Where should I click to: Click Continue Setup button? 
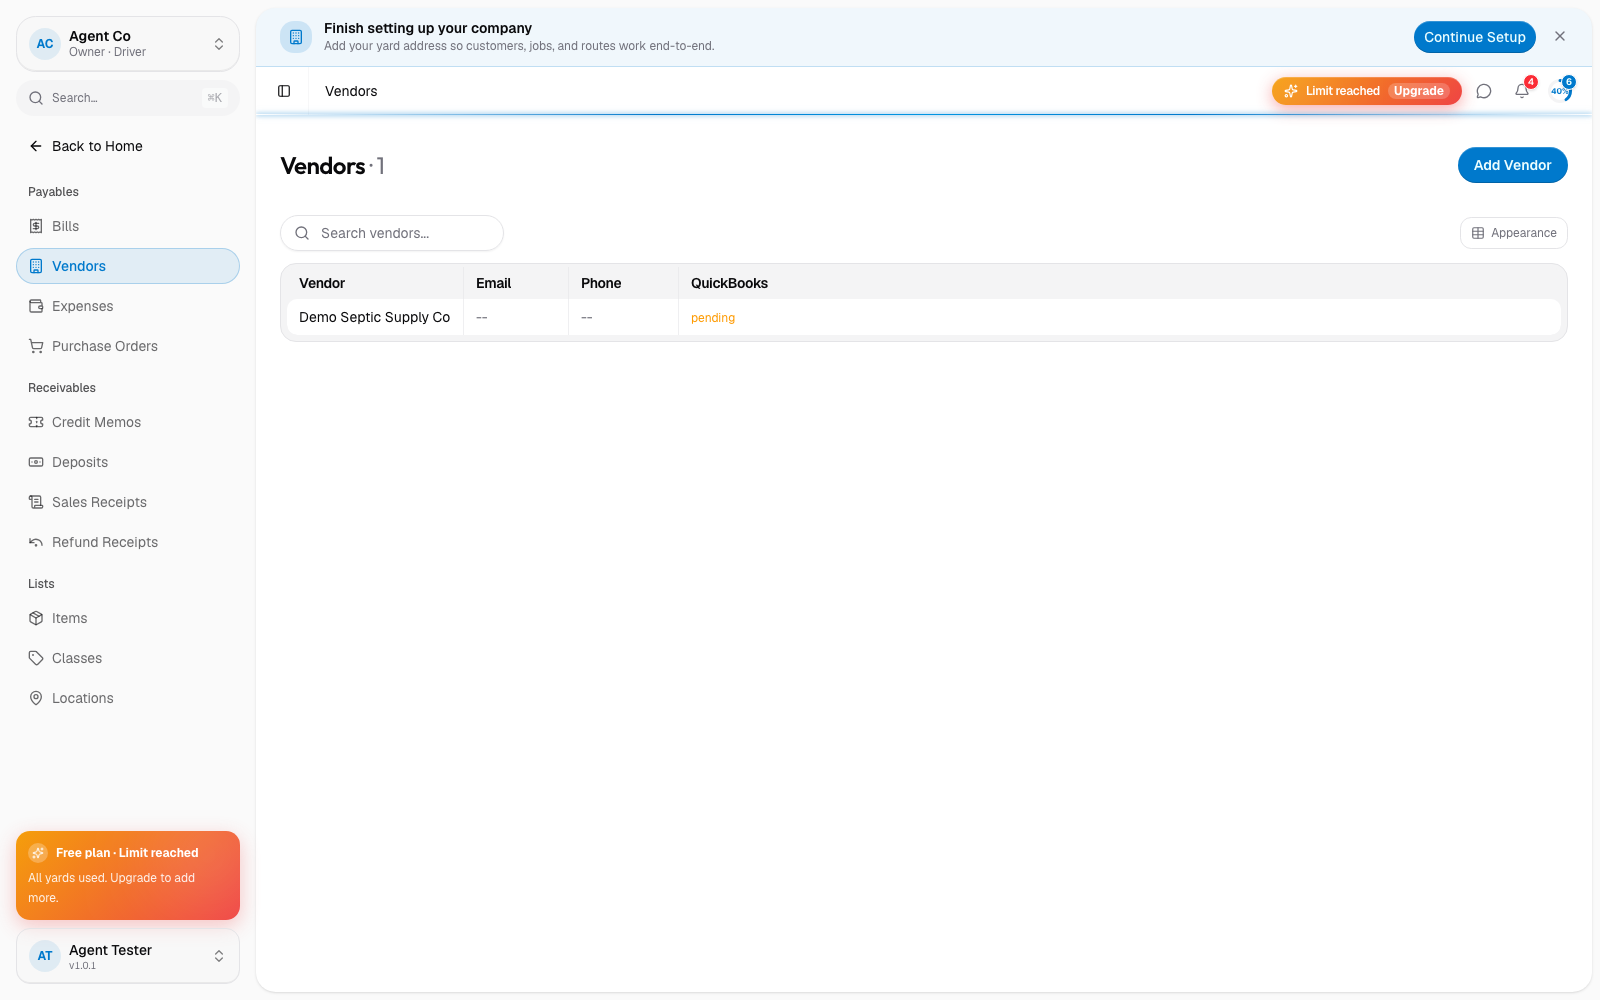pos(1475,37)
